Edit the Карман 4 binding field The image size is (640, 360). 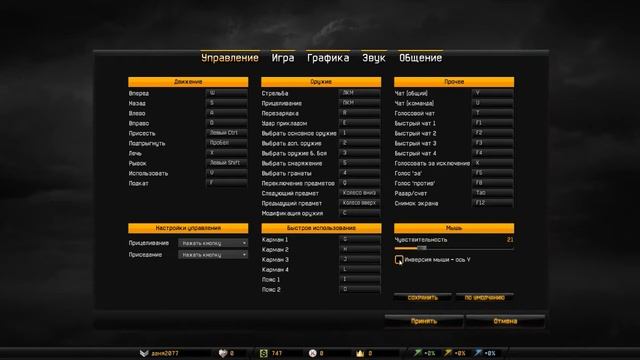click(x=360, y=269)
